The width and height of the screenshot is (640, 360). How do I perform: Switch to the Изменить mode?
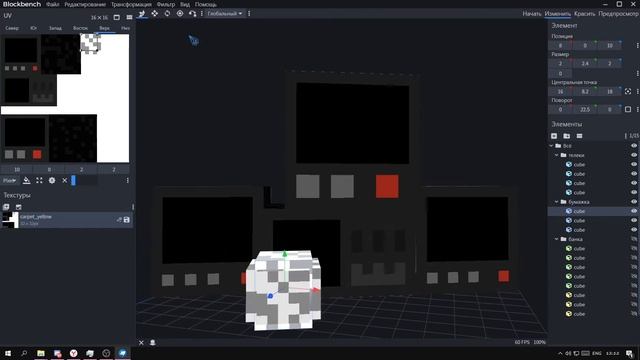click(558, 13)
